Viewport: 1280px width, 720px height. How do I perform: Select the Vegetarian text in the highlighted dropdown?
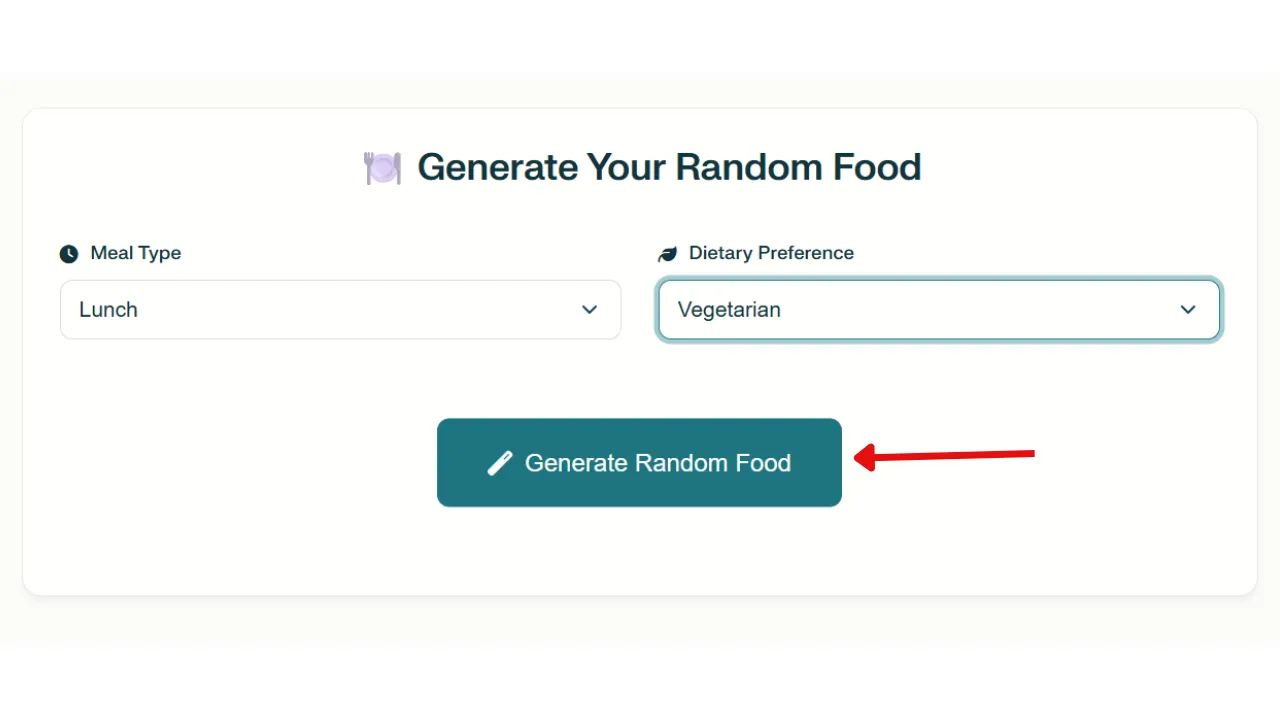point(729,310)
